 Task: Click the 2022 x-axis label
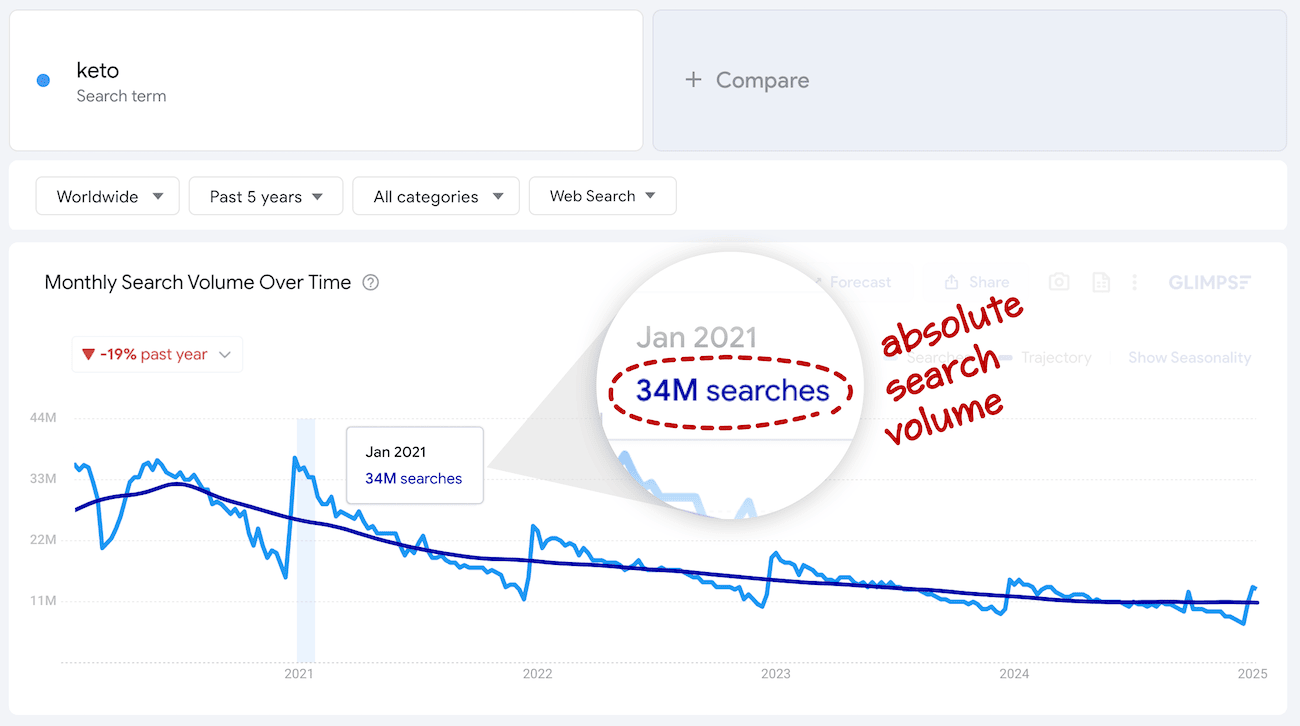(537, 674)
